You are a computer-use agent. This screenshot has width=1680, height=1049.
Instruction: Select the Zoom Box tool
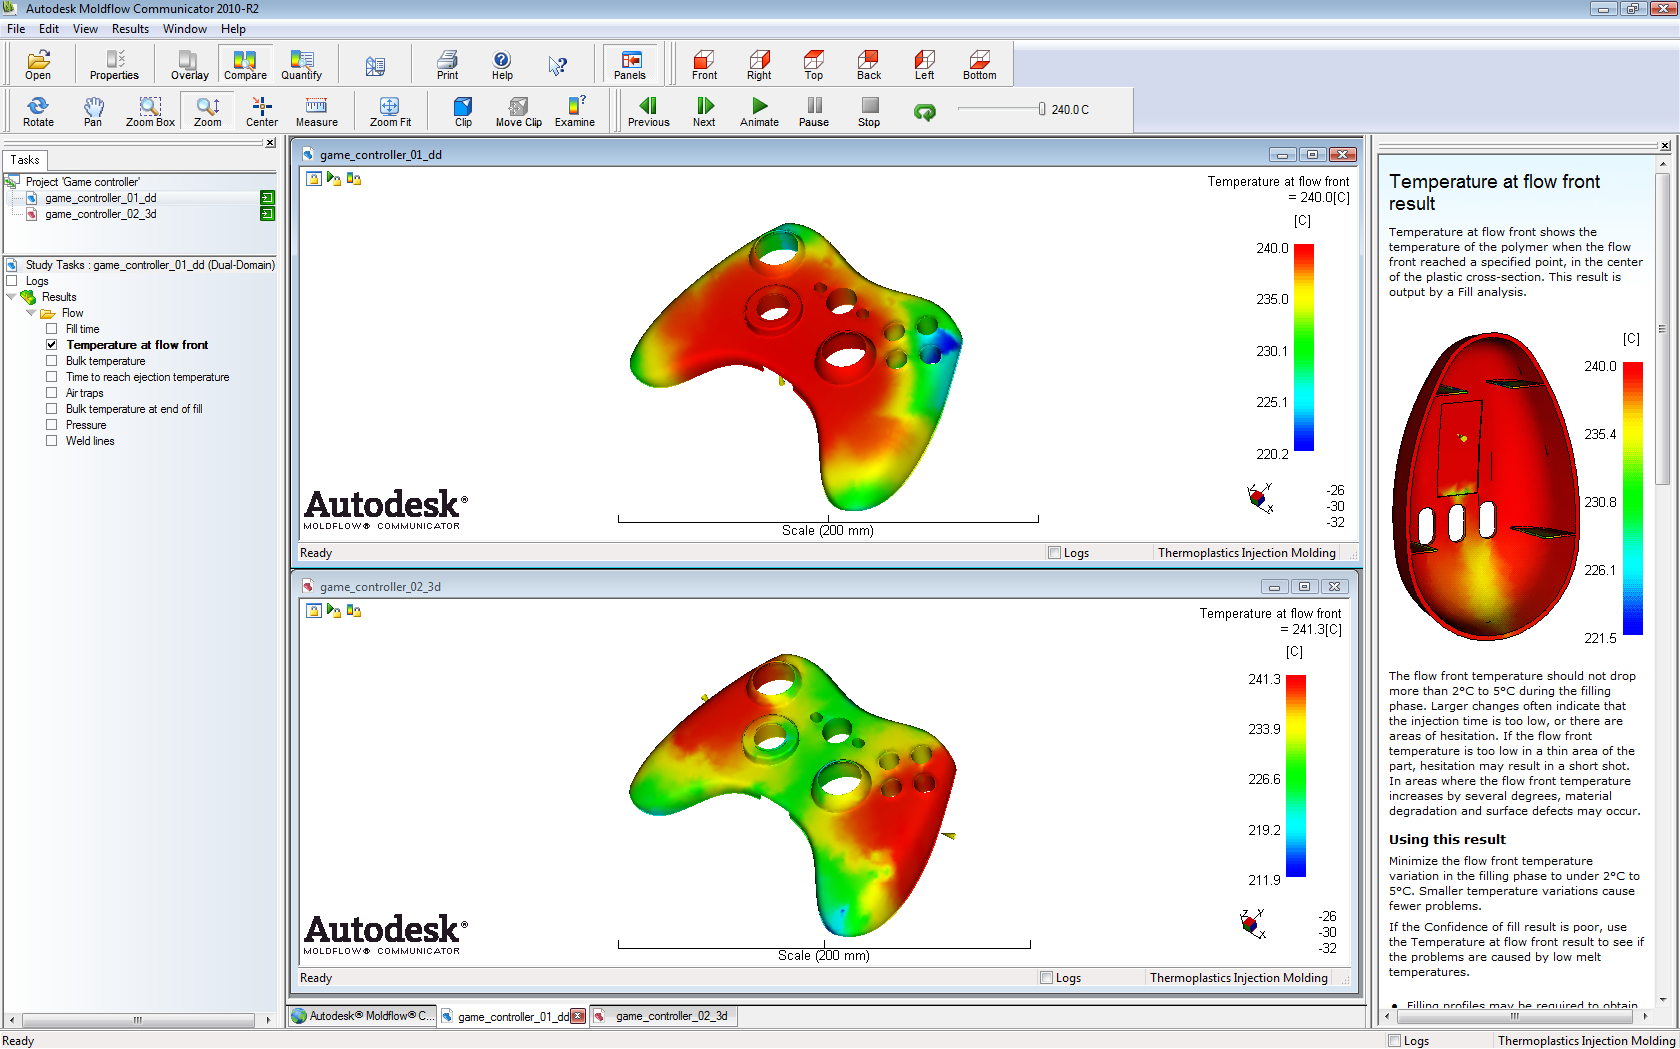(150, 111)
